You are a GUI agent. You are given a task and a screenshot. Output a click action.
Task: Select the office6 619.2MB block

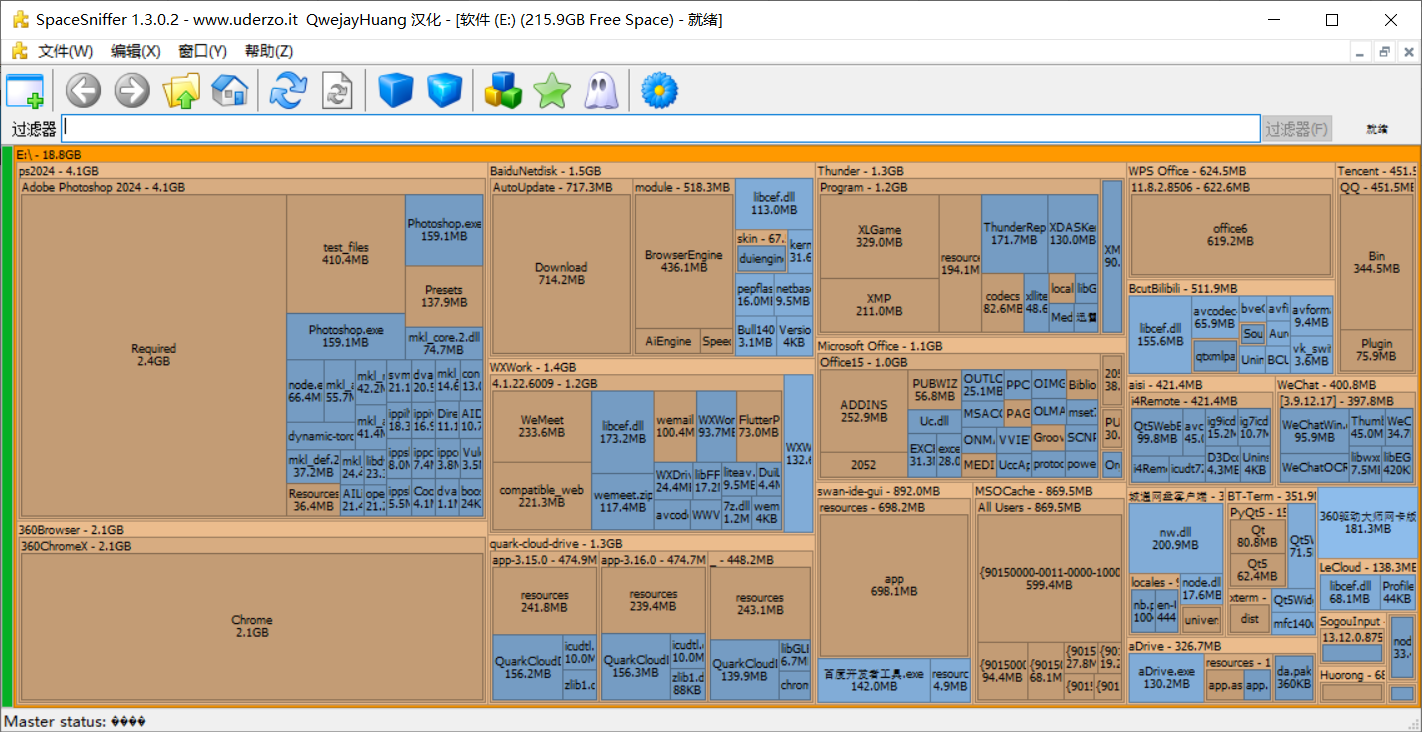(1230, 234)
